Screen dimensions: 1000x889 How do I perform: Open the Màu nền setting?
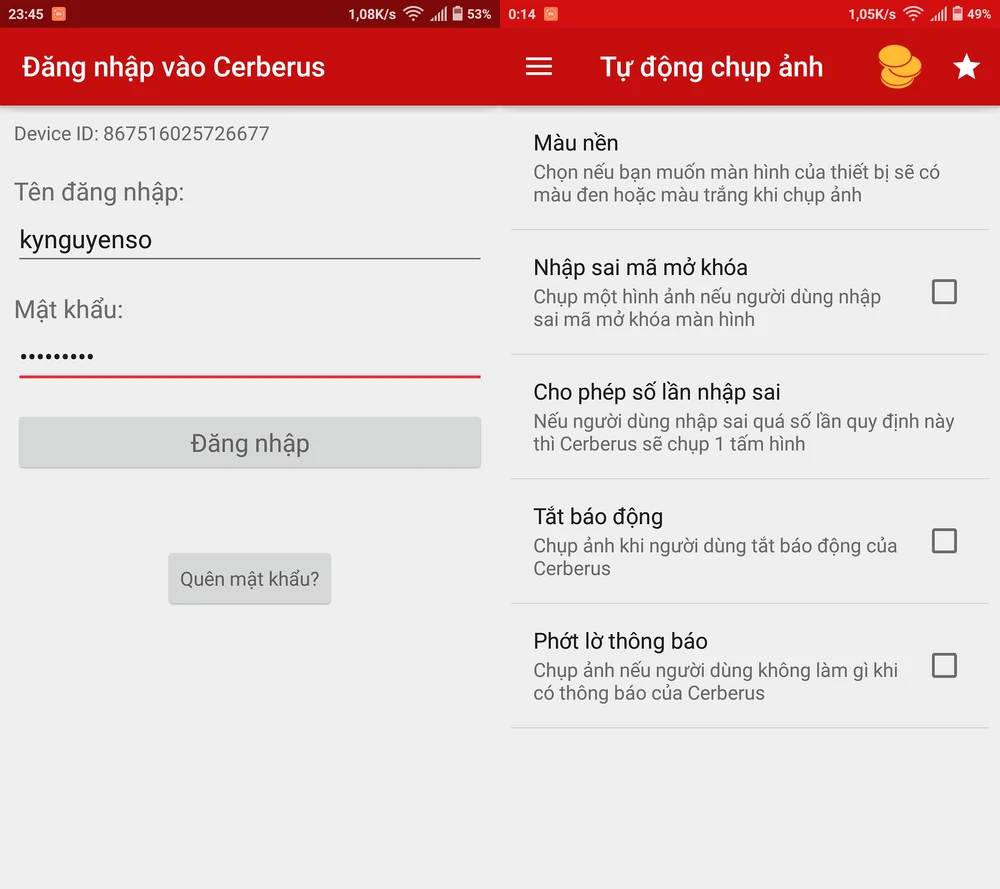tap(736, 168)
